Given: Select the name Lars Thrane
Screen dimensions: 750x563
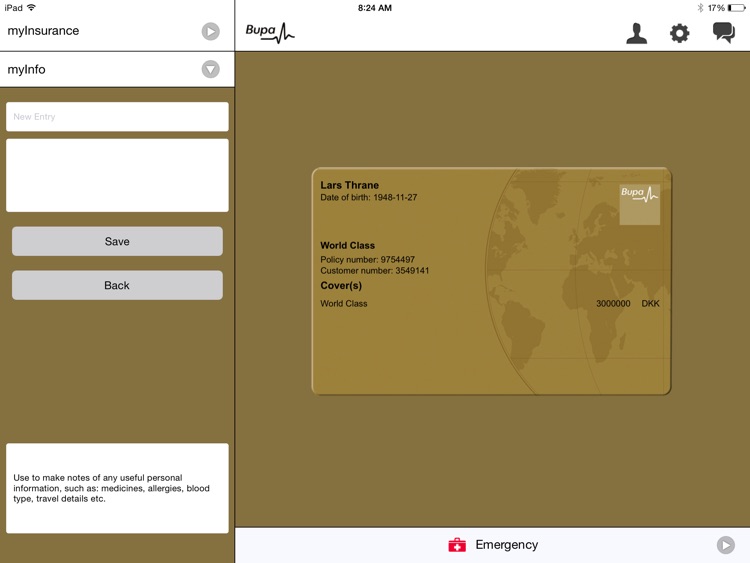Looking at the screenshot, I should point(350,185).
